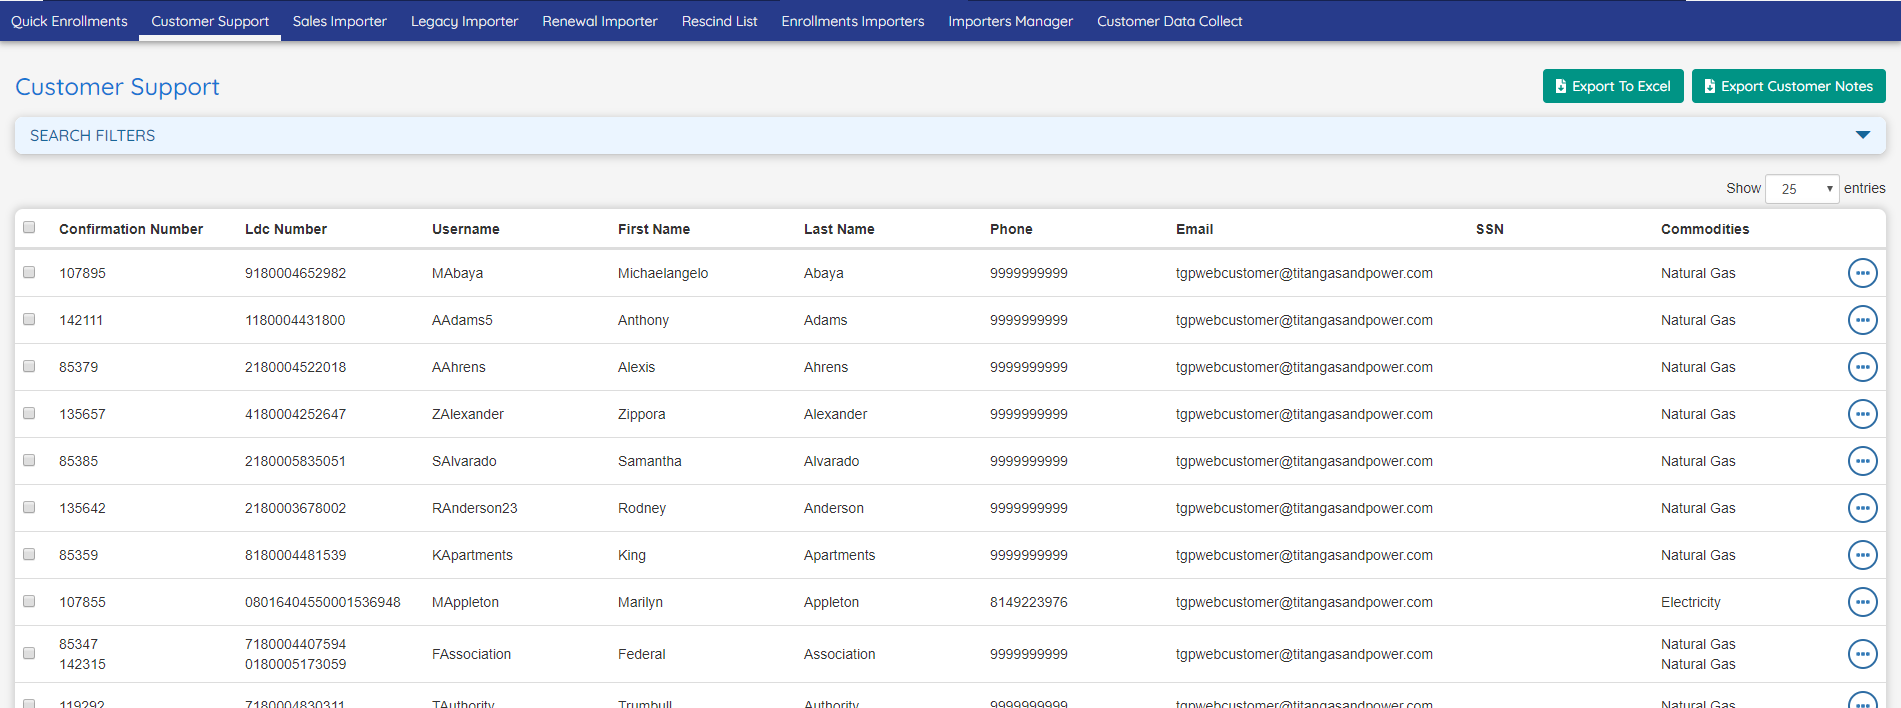The height and width of the screenshot is (708, 1901).
Task: Click phone number 8149223976
Action: coord(1029,602)
